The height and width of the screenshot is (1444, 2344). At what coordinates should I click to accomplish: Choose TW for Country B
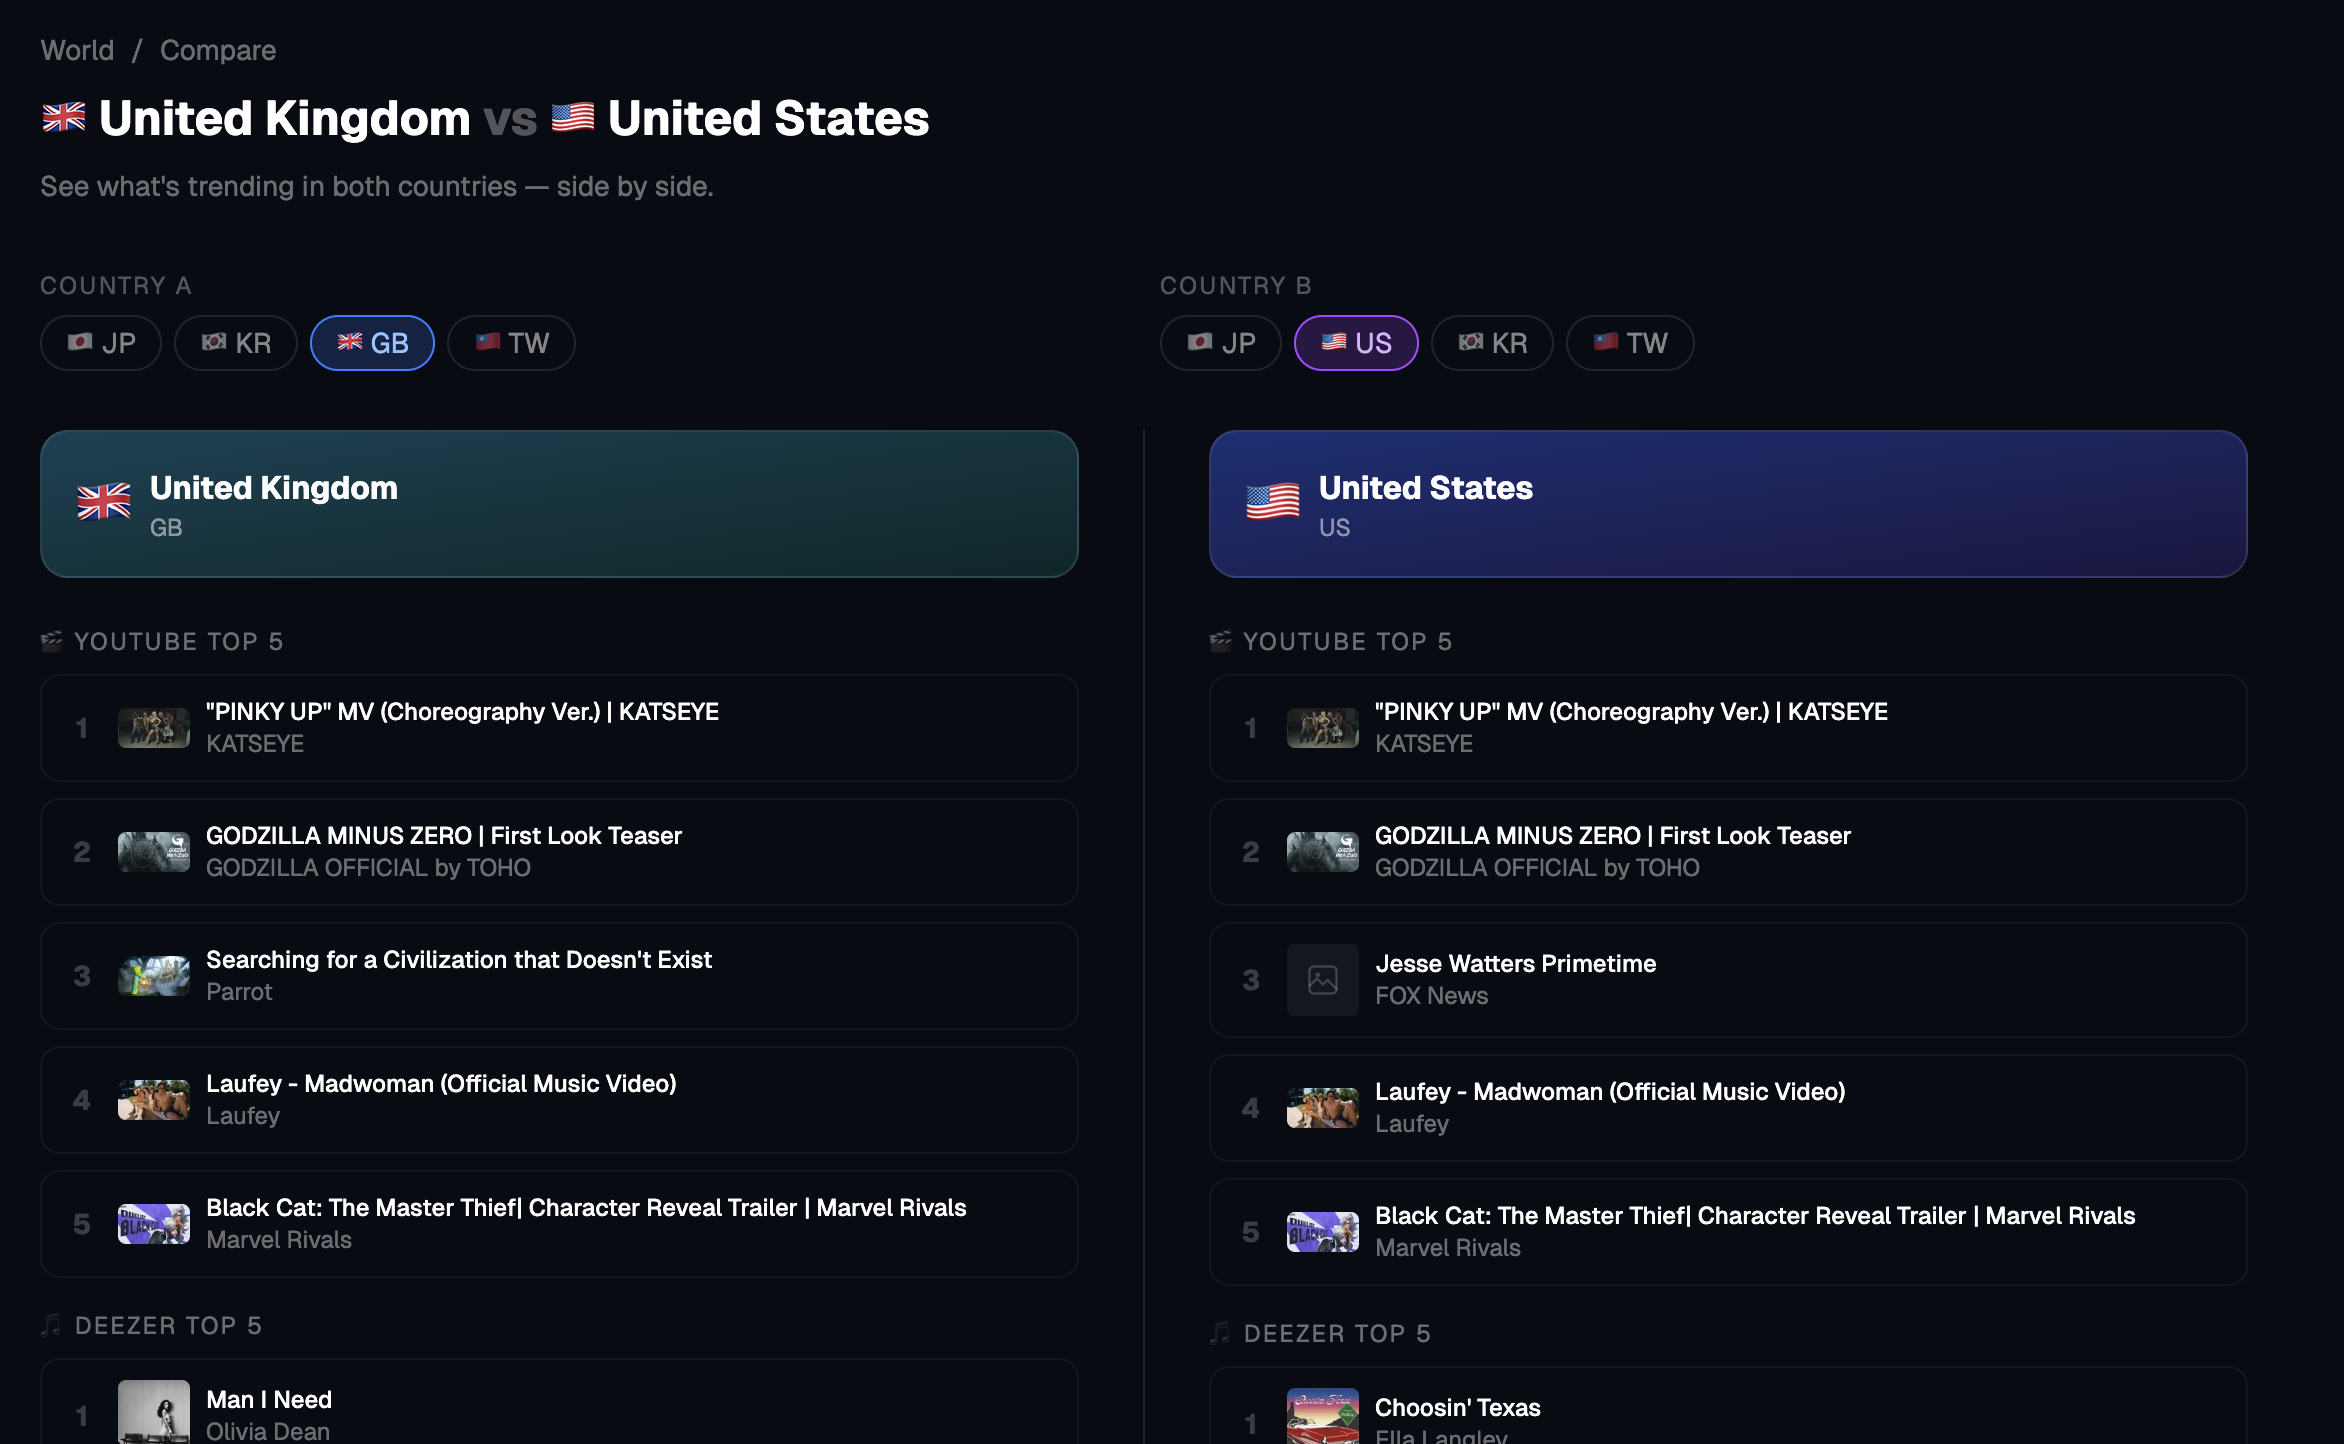[x=1630, y=343]
